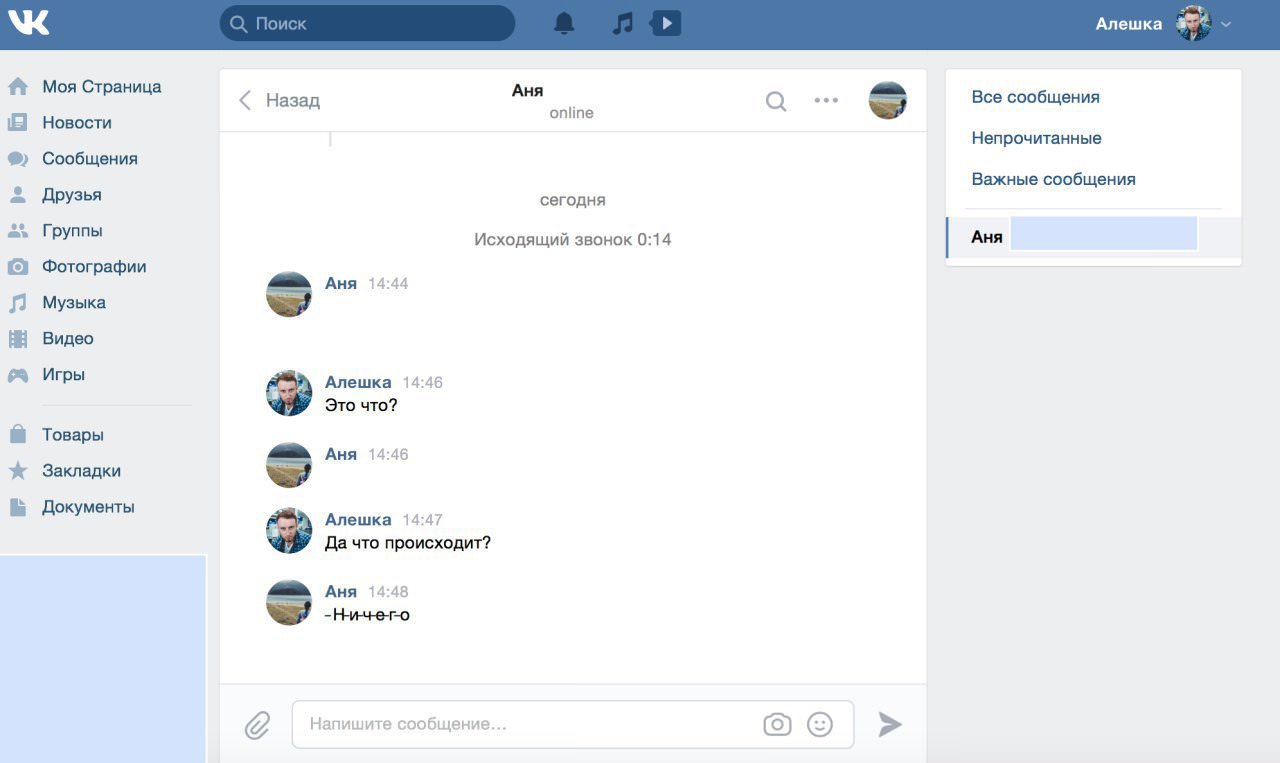
Task: Click the VK logo in the header
Action: tap(28, 22)
